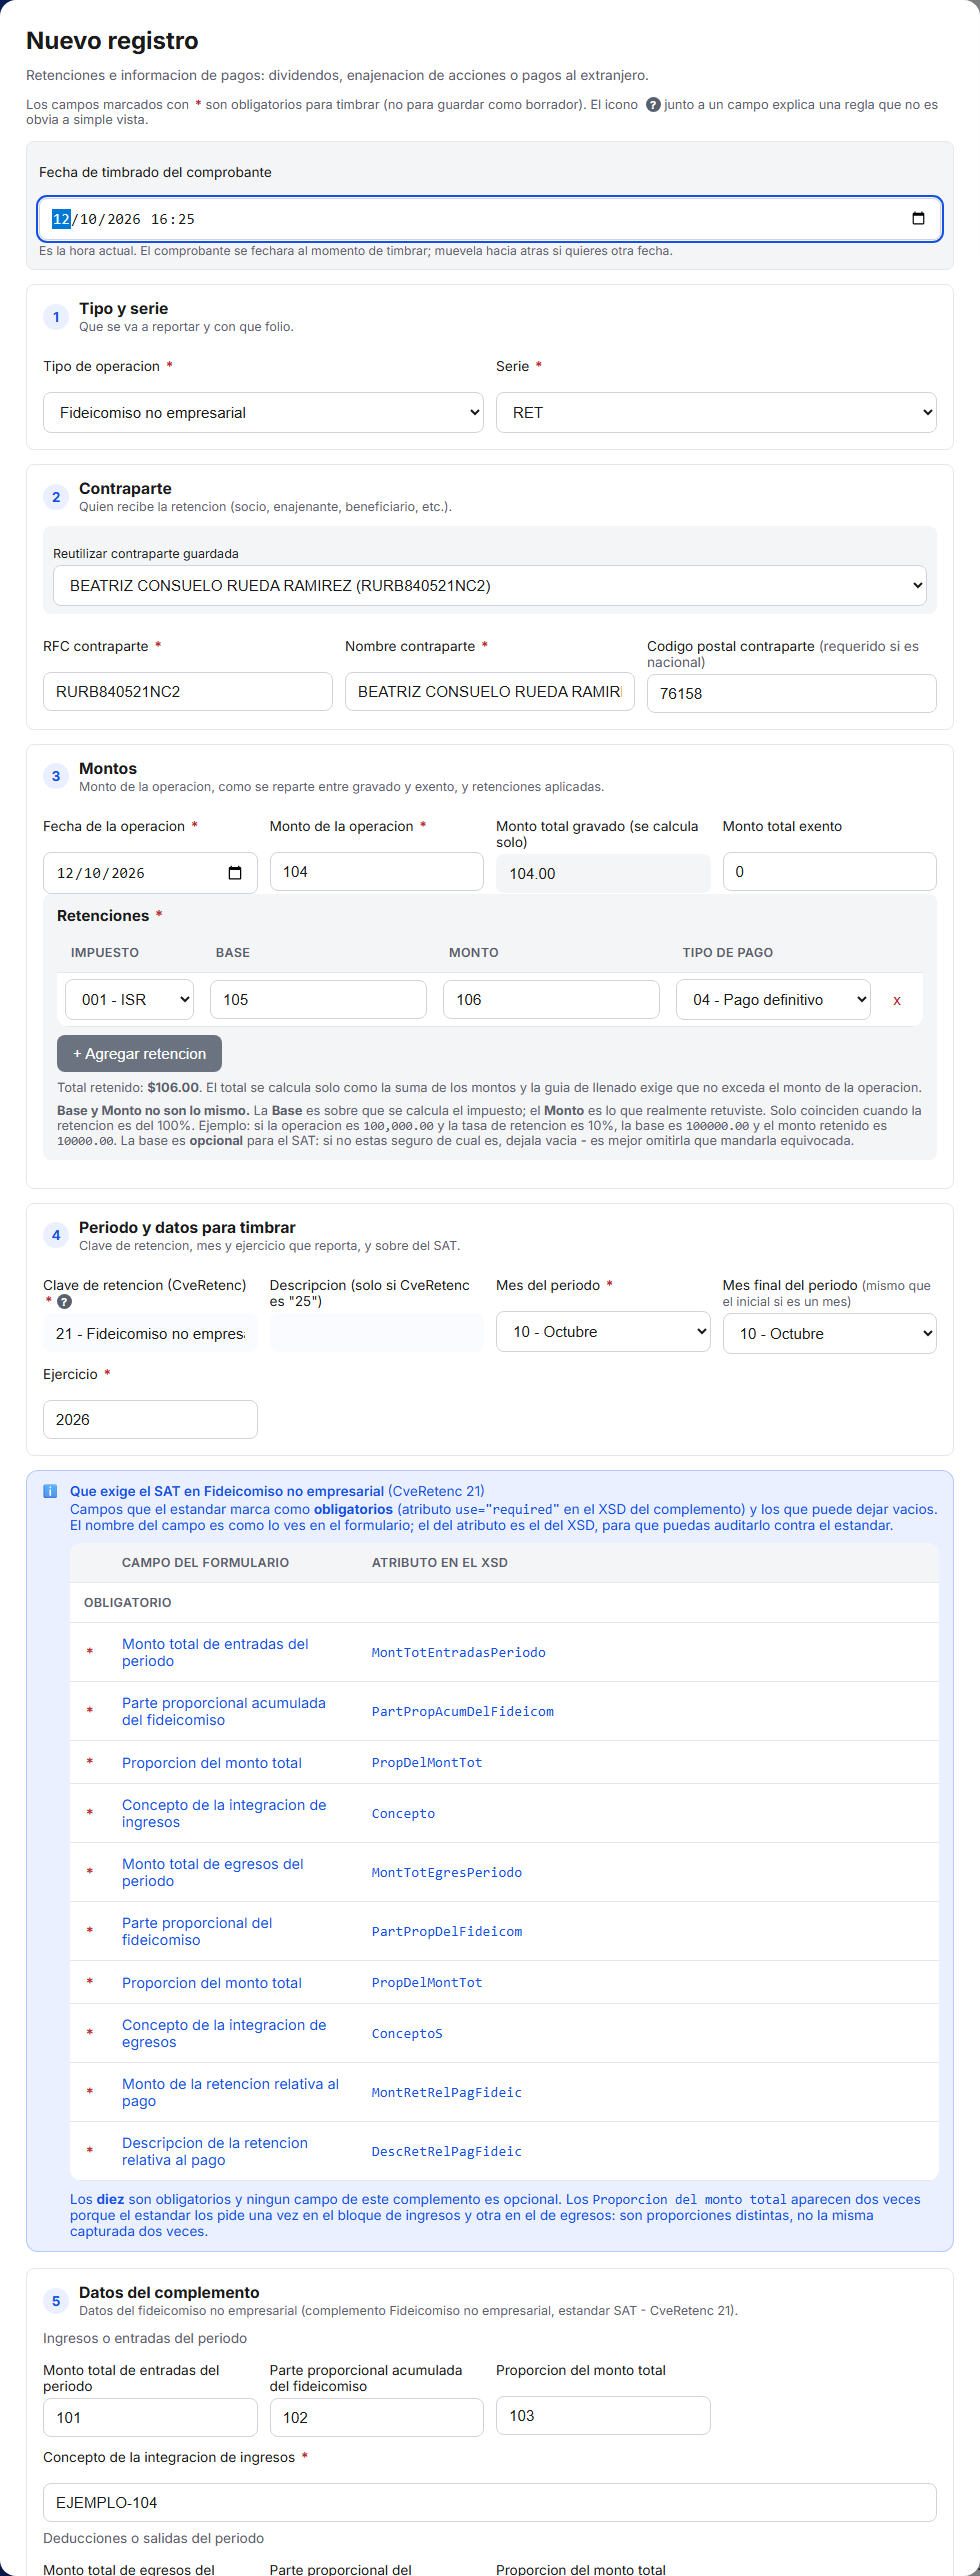
Task: Expand the Reutilizar contraparte guardada selector
Action: pyautogui.click(x=490, y=586)
